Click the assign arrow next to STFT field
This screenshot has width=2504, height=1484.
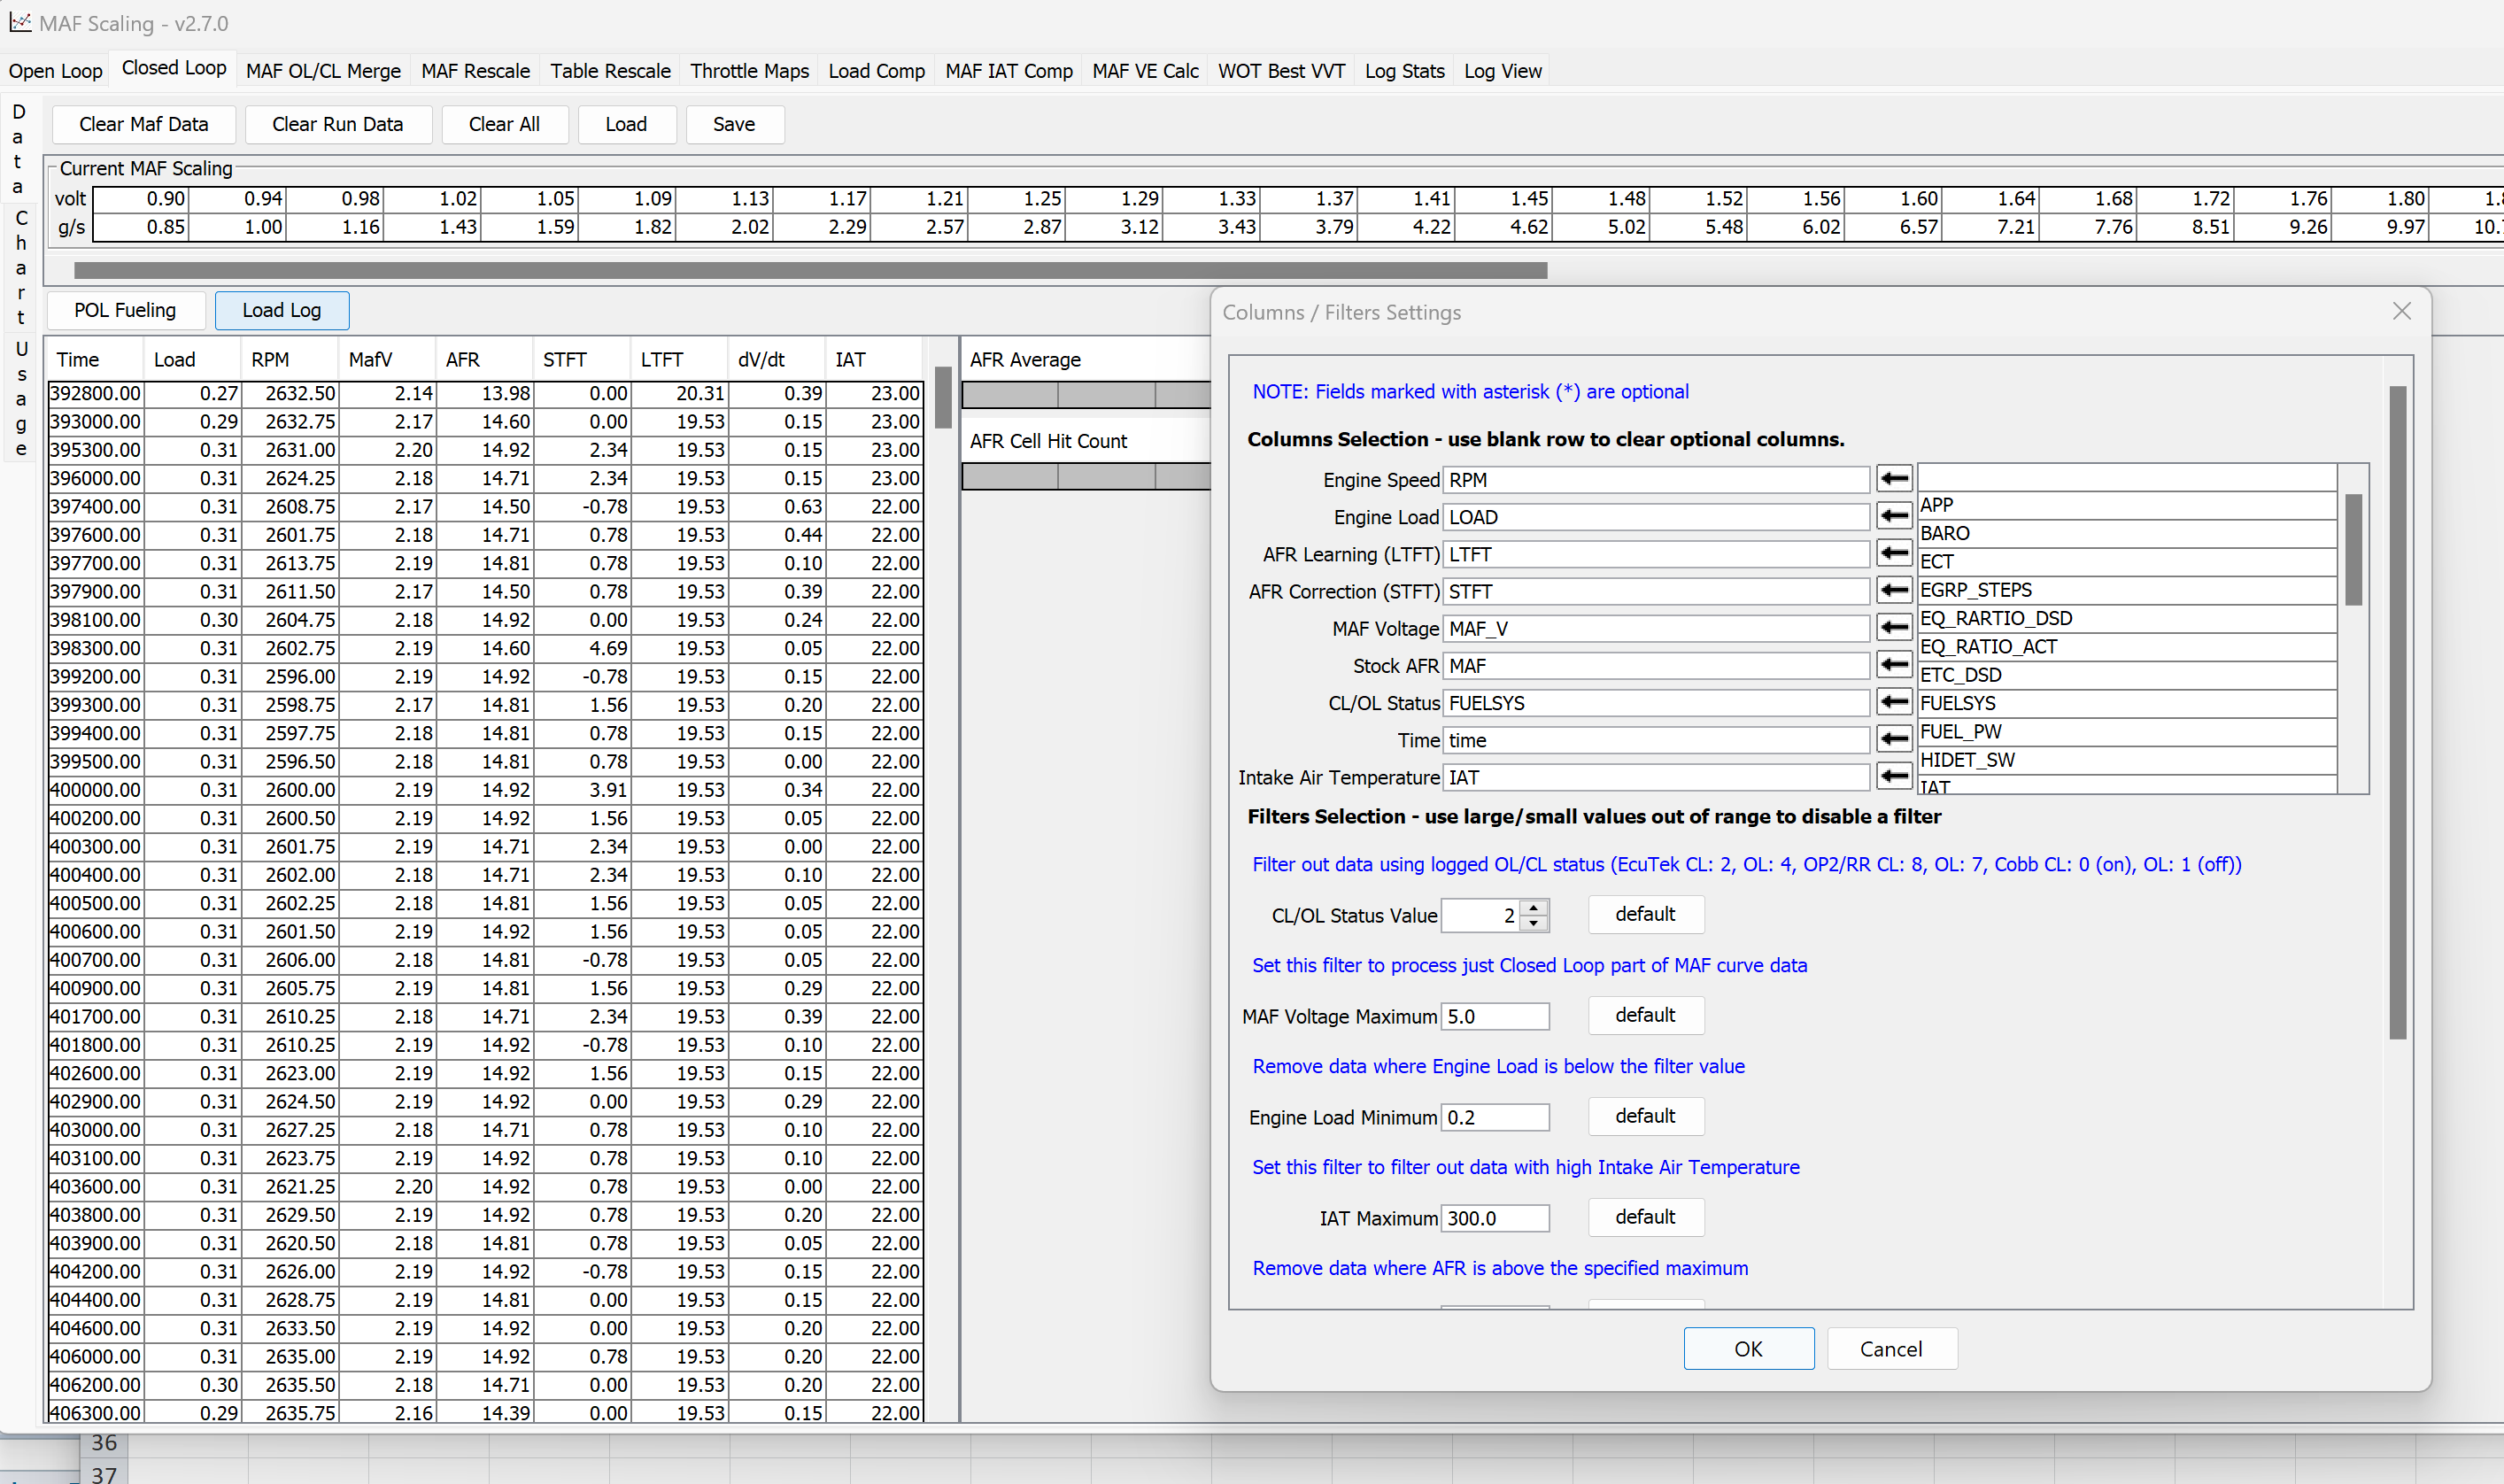(x=1893, y=590)
